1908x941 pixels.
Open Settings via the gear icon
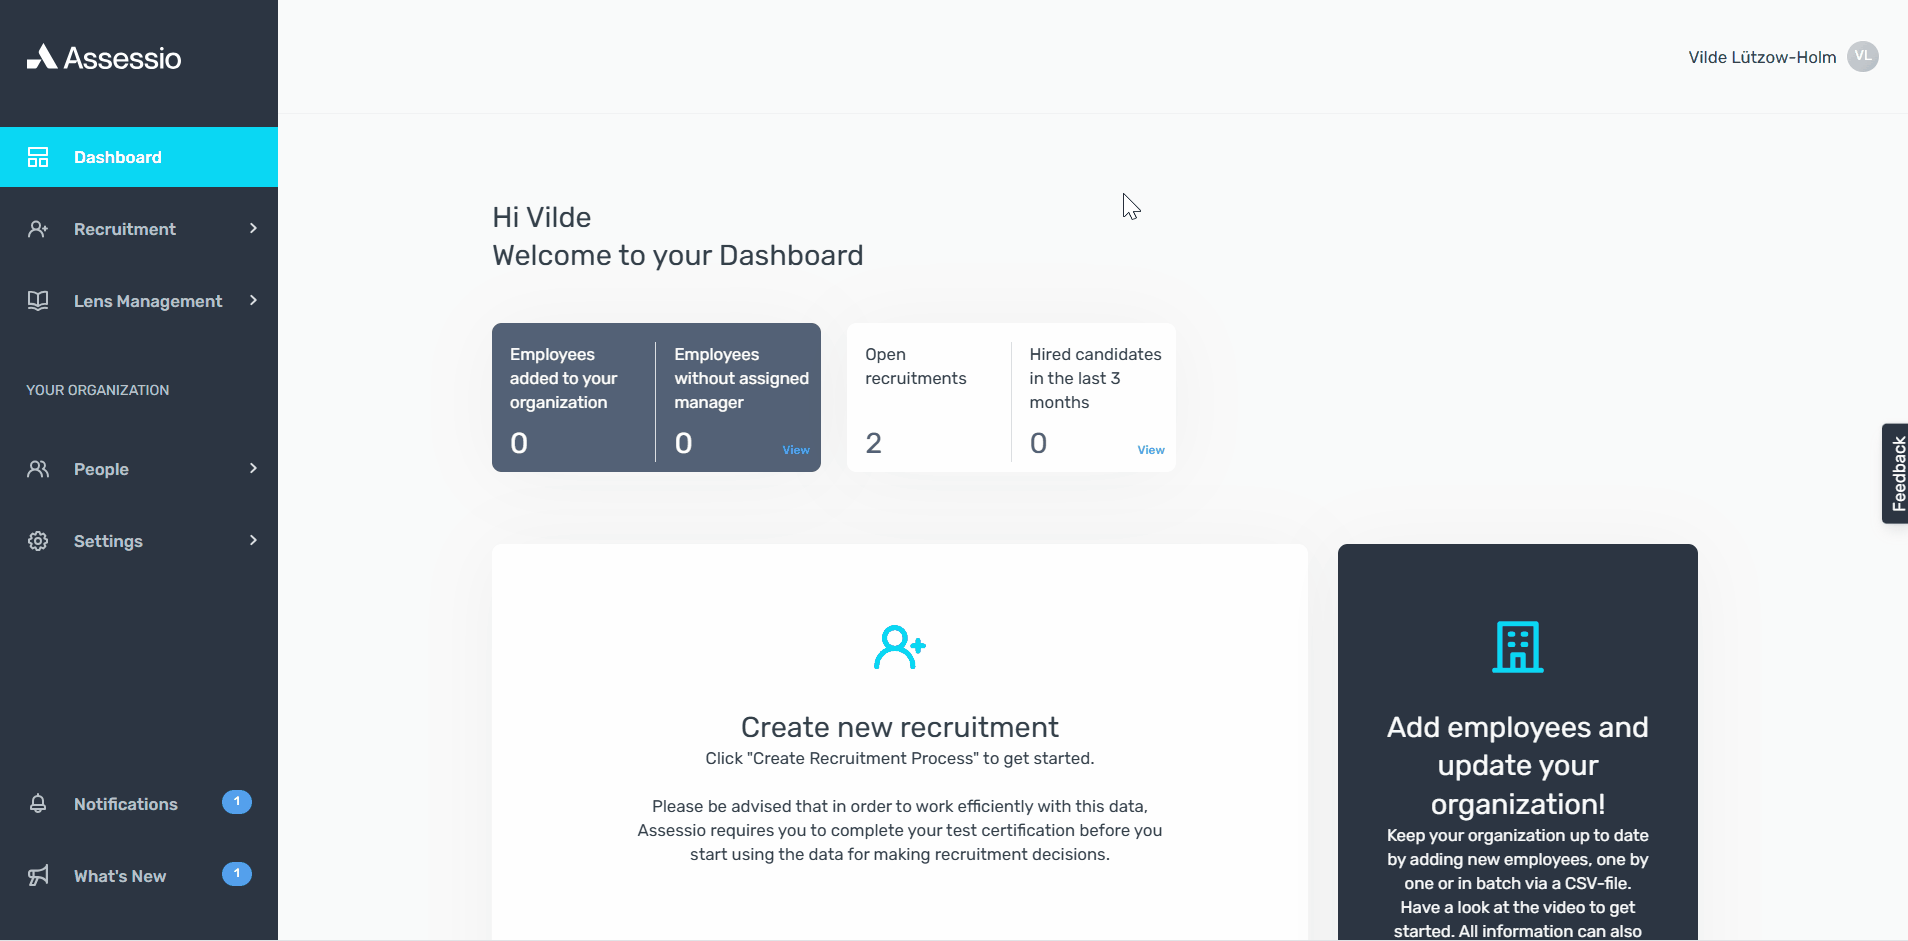pos(38,541)
